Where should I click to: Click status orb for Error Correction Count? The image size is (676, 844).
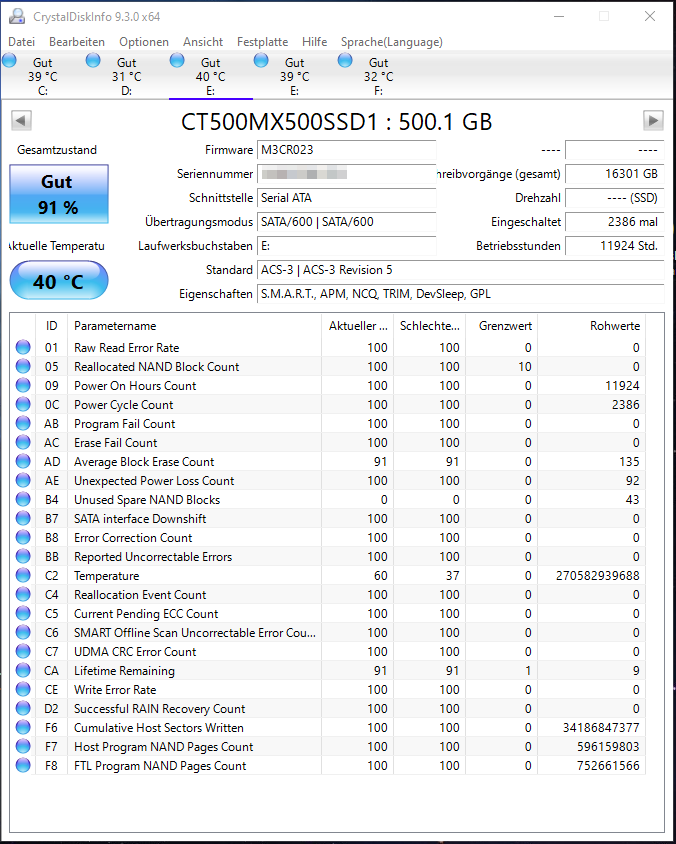coord(23,537)
